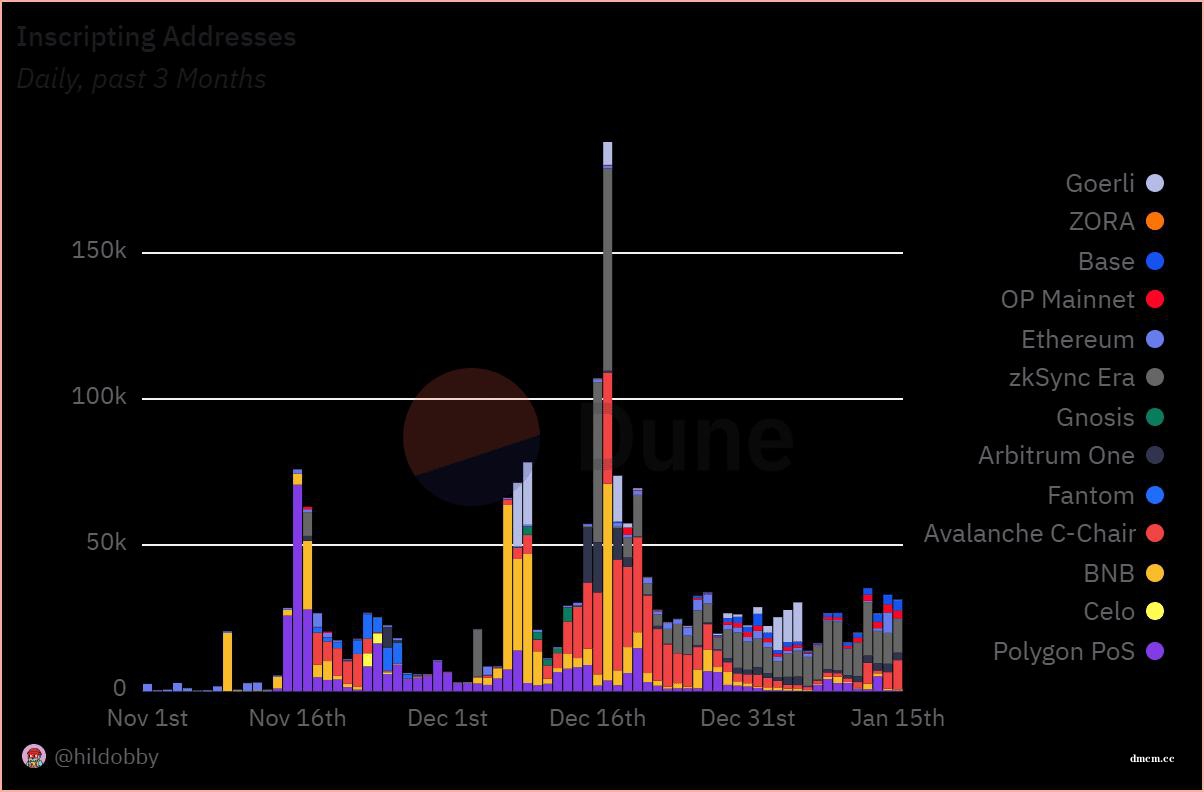Click the 100k y-axis label

click(99, 397)
